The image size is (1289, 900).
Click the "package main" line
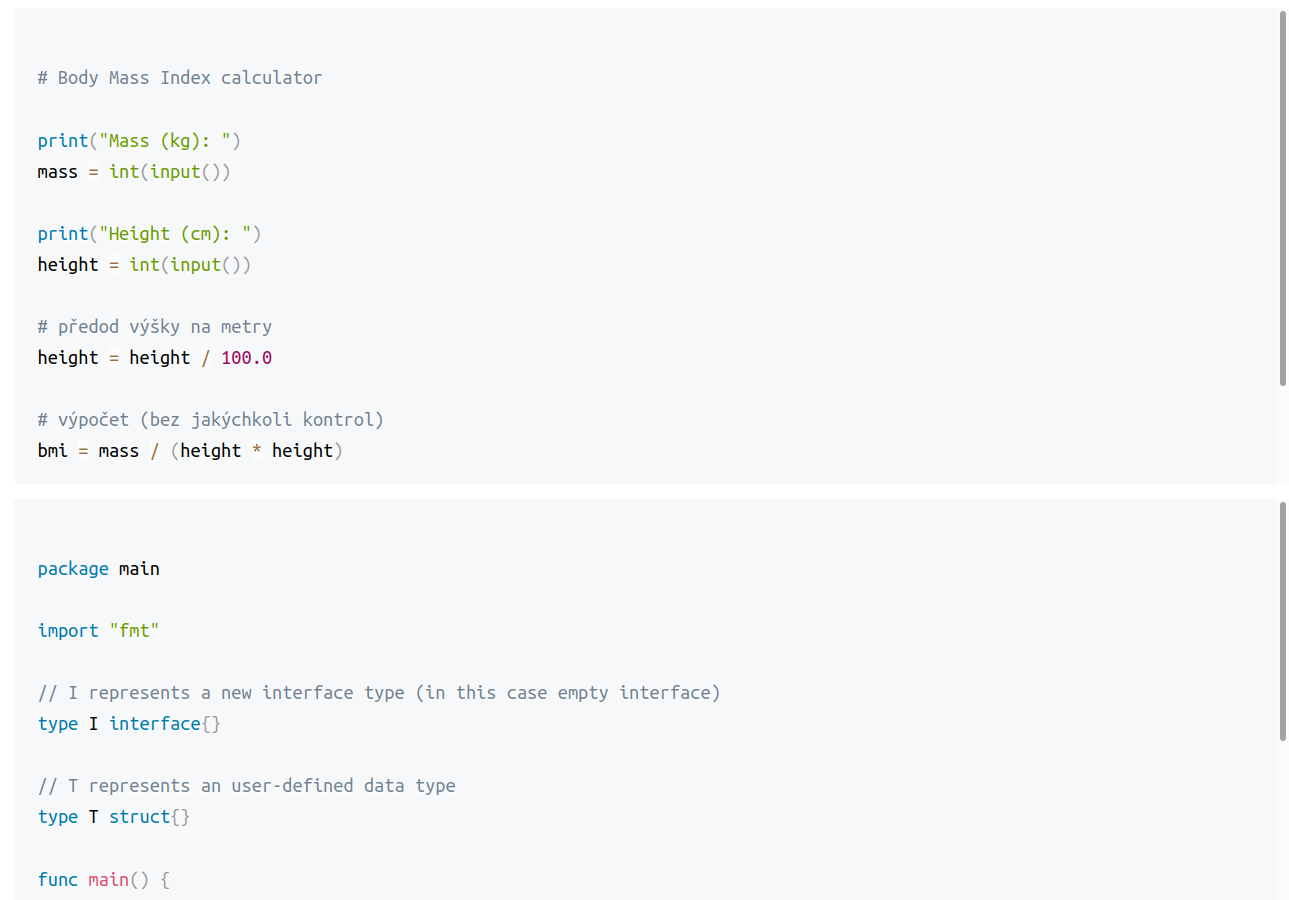coord(98,569)
